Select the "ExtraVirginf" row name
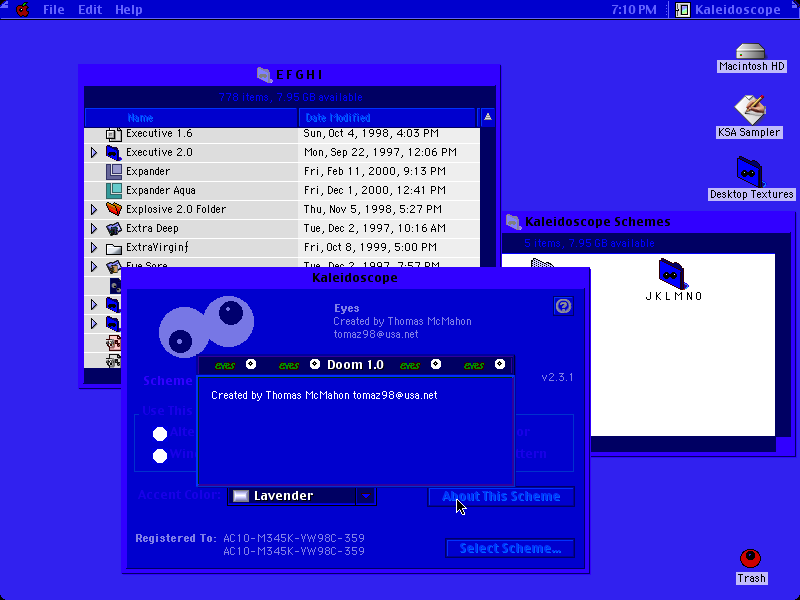800x600 pixels. 157,247
